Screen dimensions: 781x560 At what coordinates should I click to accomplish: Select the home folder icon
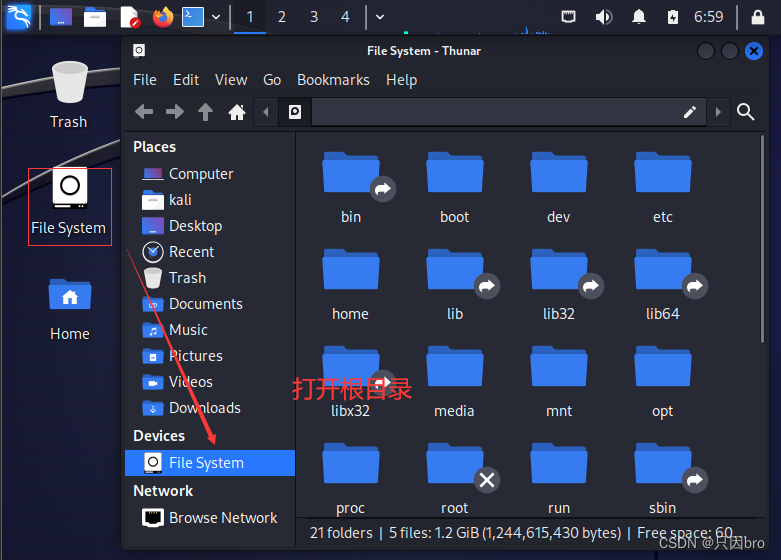click(351, 270)
